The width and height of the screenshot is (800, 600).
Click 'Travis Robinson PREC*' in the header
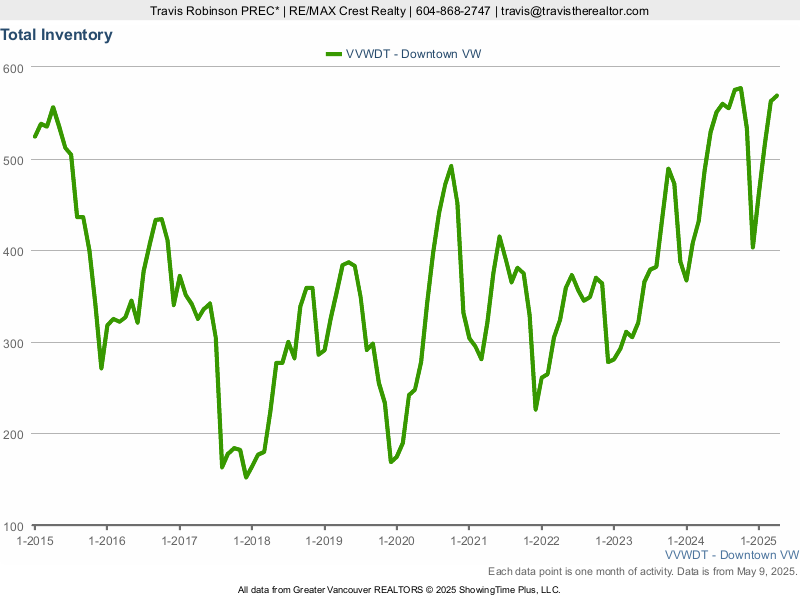point(215,11)
